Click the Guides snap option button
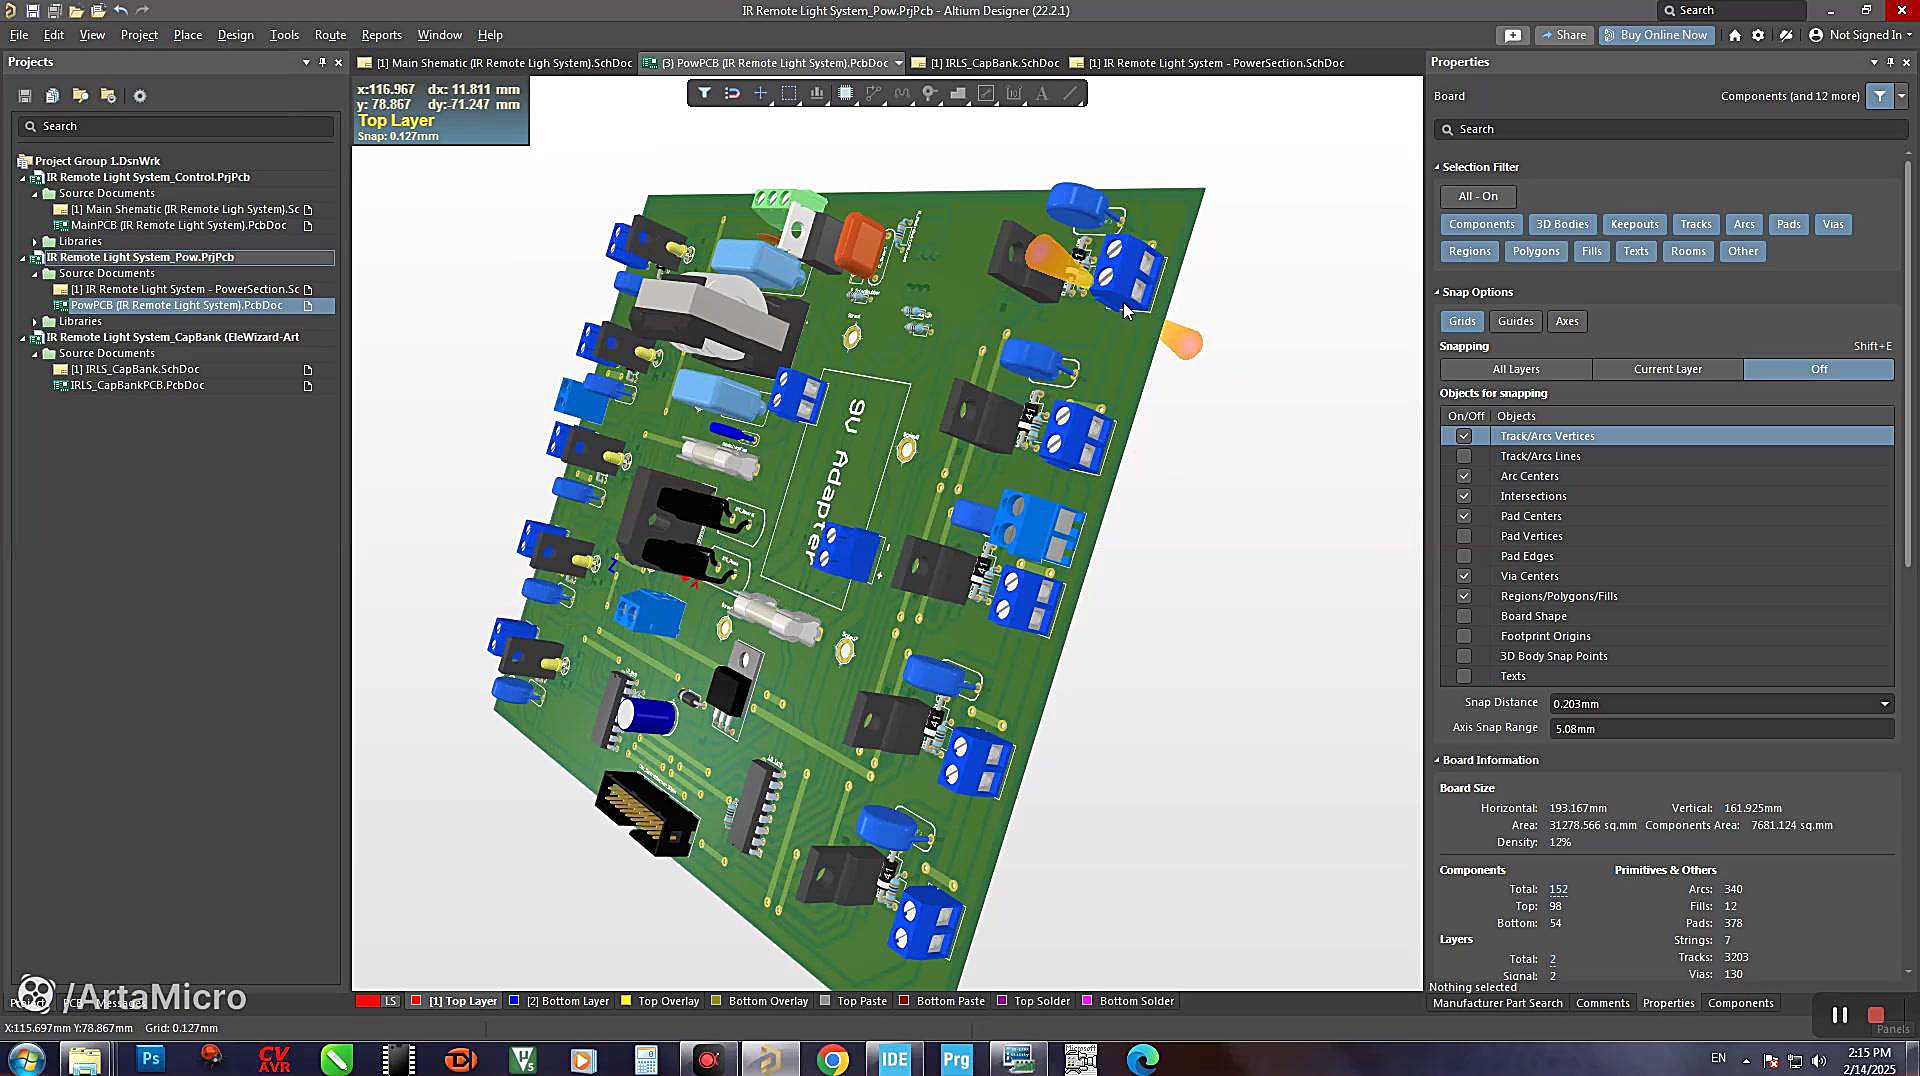The image size is (1920, 1076). (x=1515, y=321)
